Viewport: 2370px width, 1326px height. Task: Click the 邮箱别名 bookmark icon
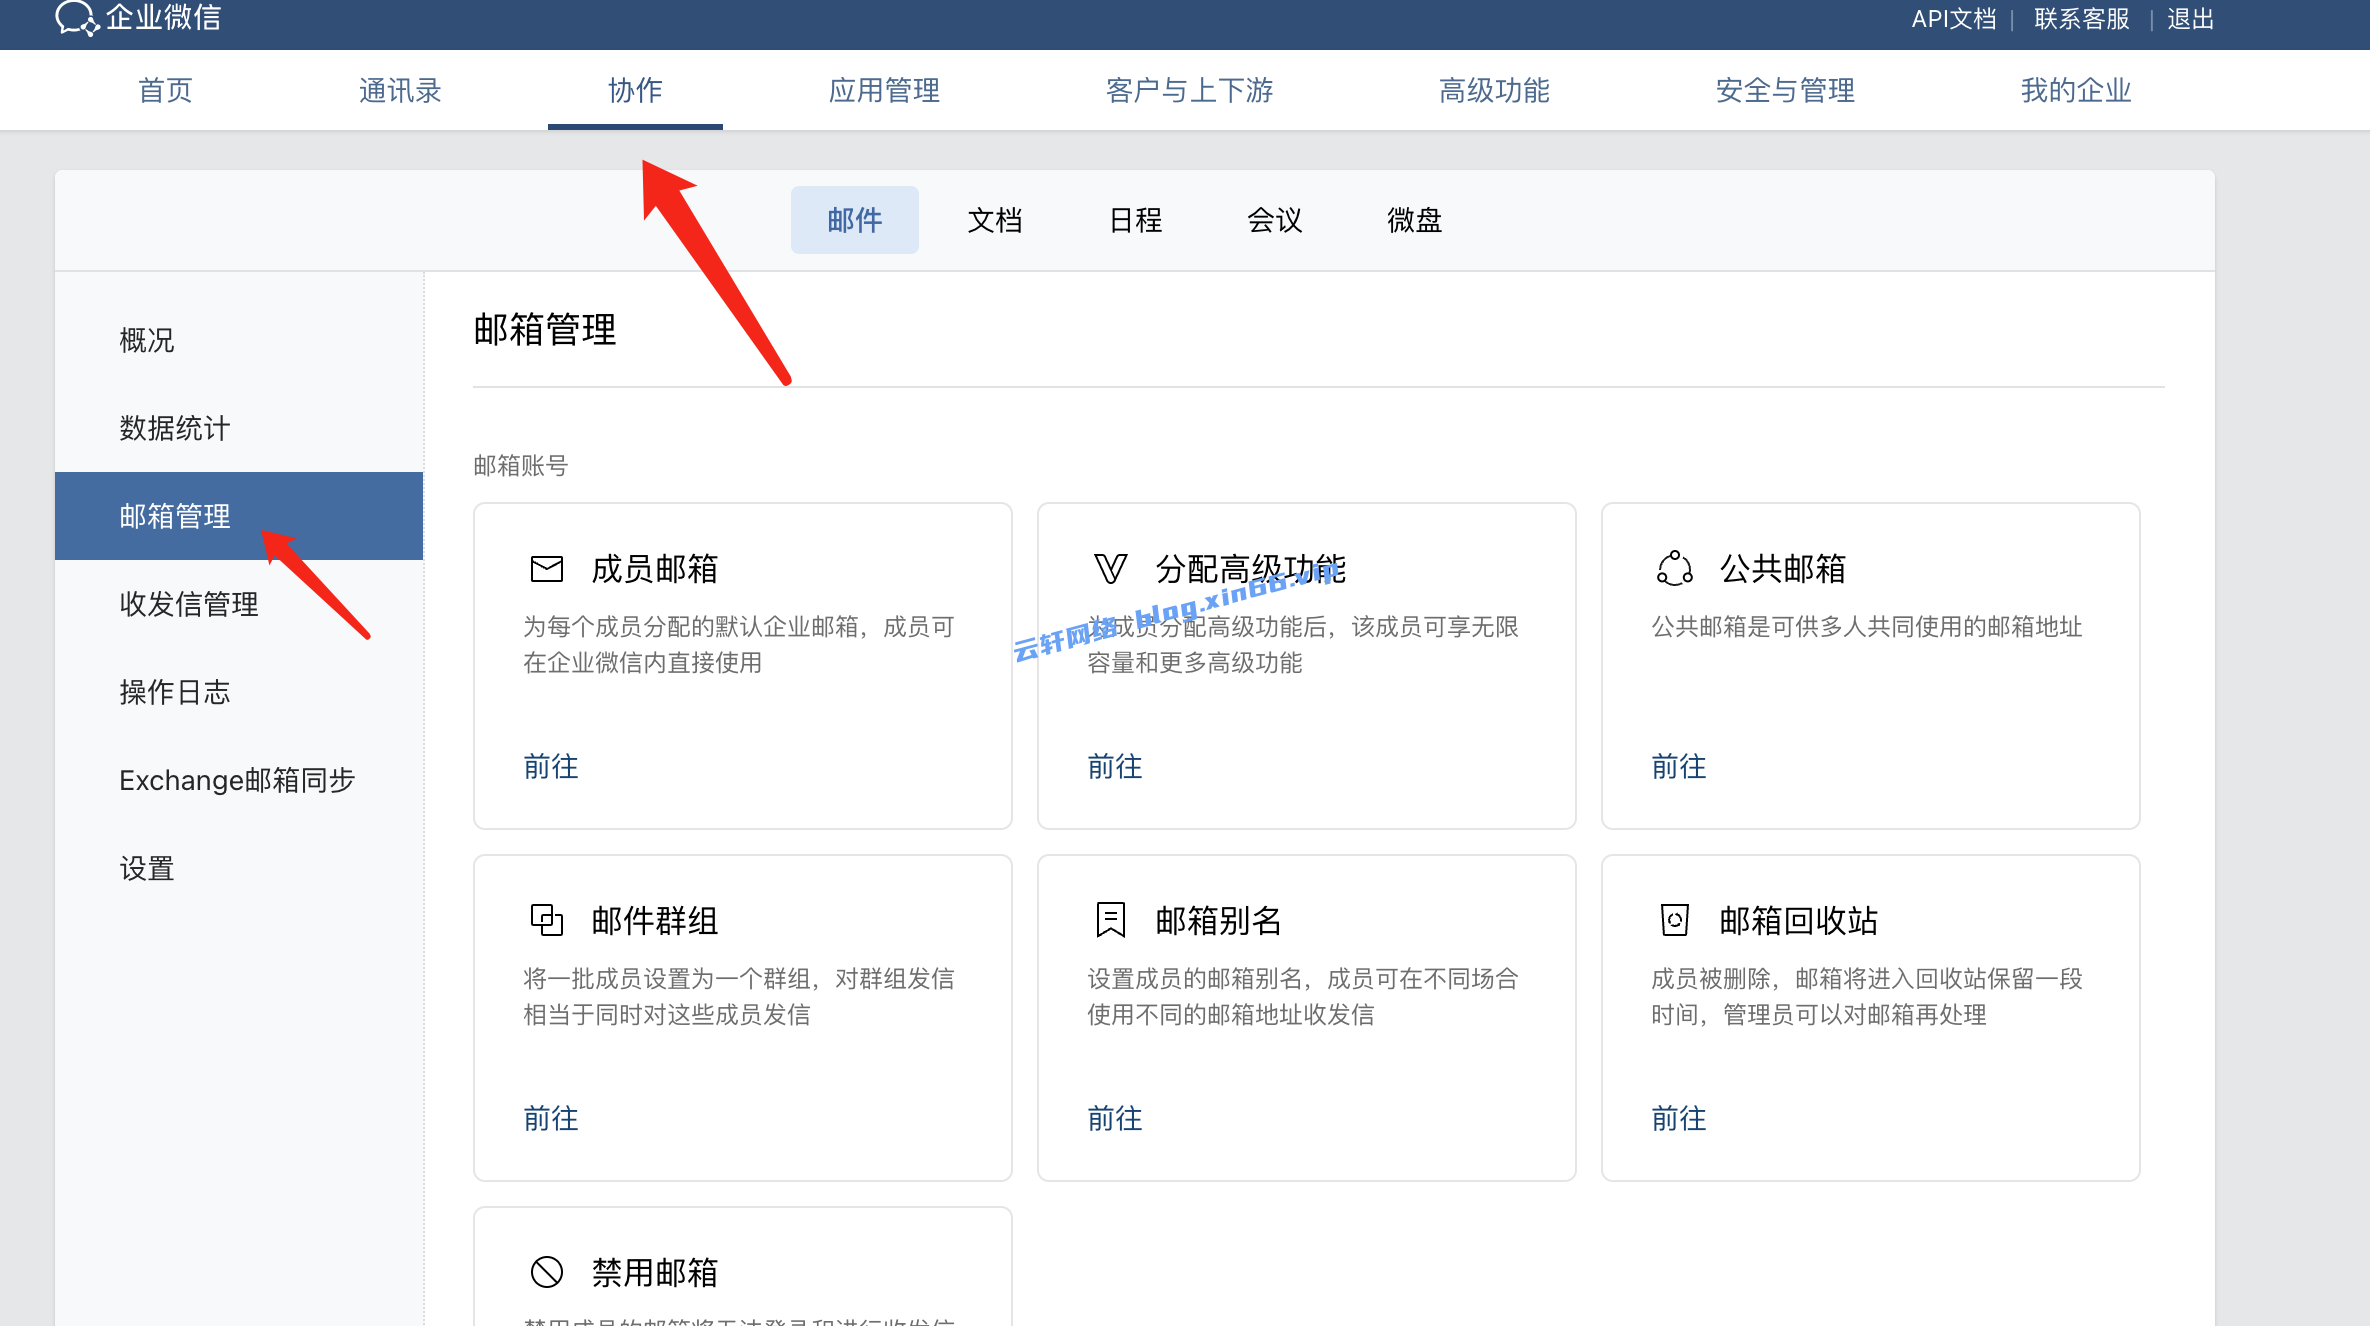tap(1111, 920)
